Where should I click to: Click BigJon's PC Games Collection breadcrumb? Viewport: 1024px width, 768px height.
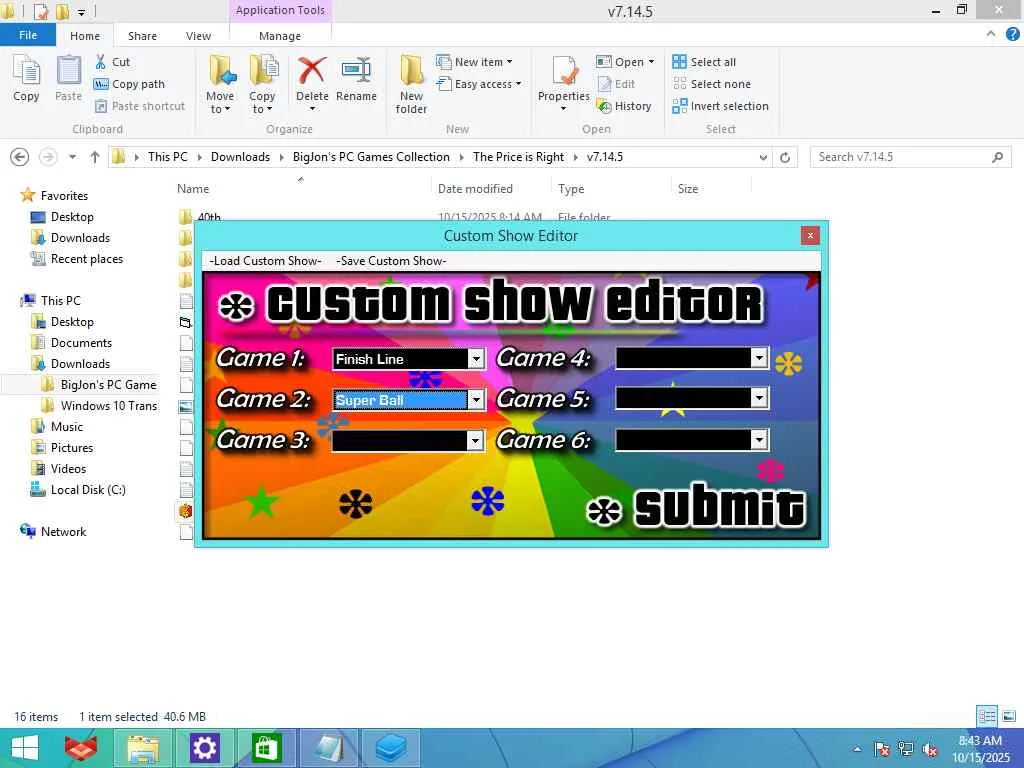[x=371, y=157]
